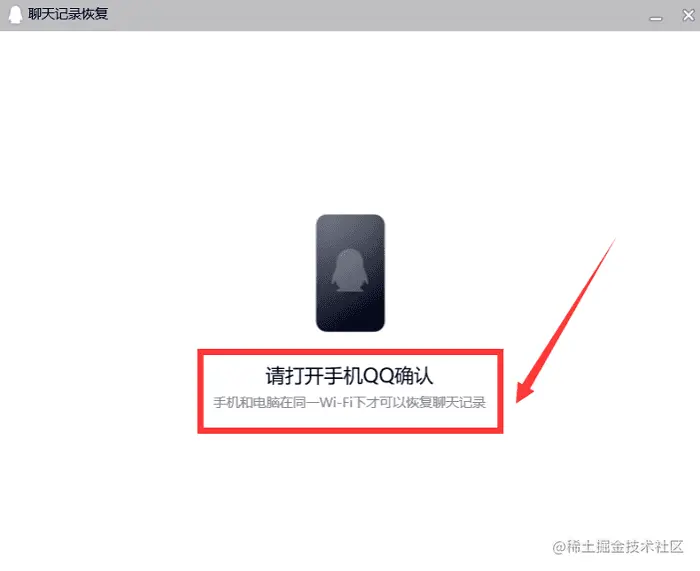Click the "QQ" letters in the heading
This screenshot has width=700, height=571.
click(x=378, y=376)
